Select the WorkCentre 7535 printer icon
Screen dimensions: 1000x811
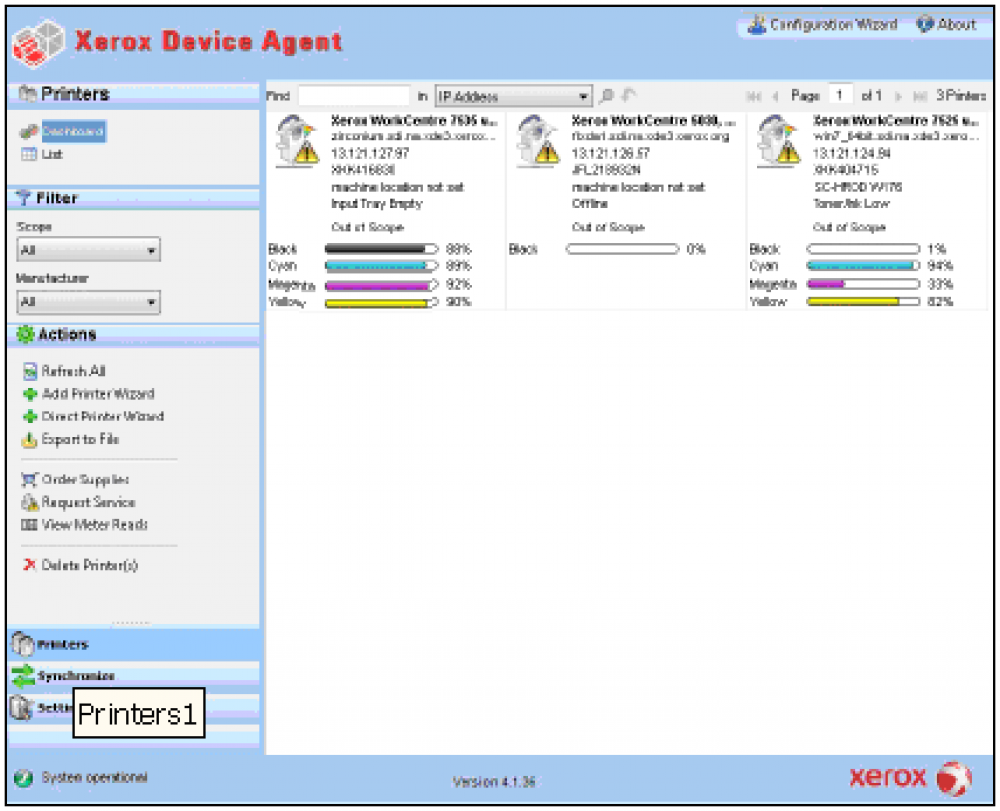point(297,142)
